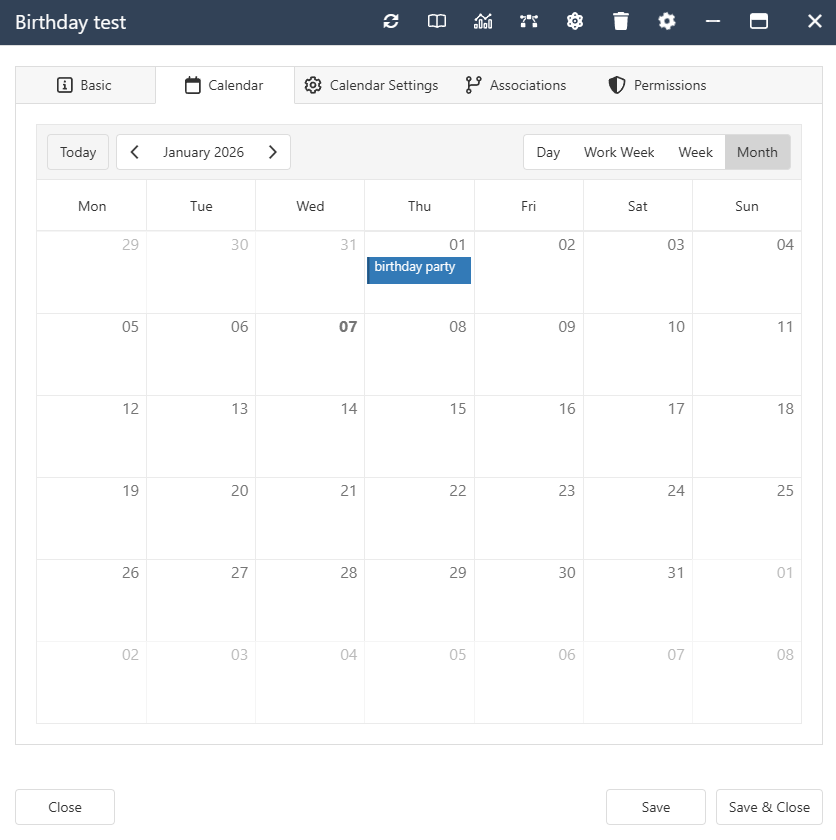836x840 pixels.
Task: Jump to today's date with the Today button
Action: point(77,152)
